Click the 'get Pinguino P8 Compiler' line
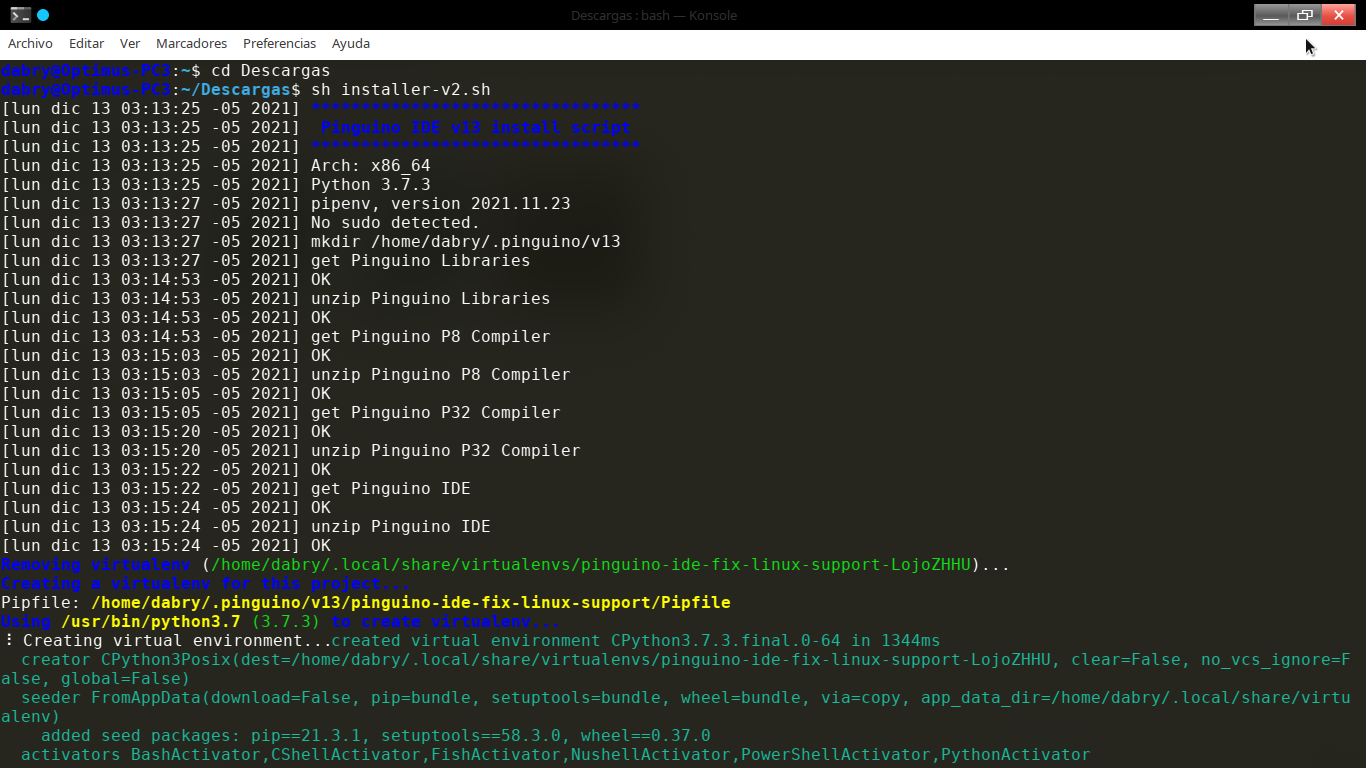Screen dimensions: 1366x768 pos(431,337)
